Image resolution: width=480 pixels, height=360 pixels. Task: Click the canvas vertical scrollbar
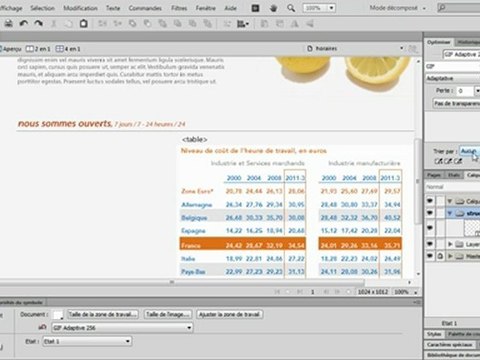pos(418,182)
